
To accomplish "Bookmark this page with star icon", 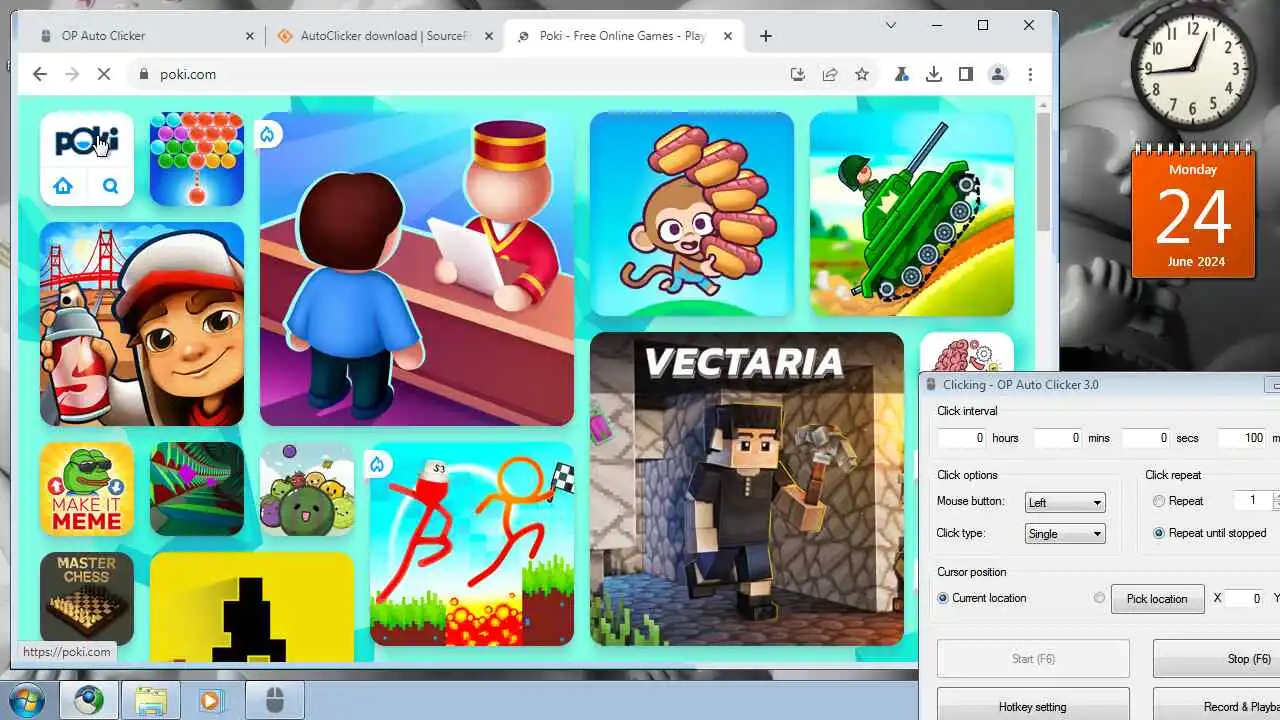I will point(862,74).
